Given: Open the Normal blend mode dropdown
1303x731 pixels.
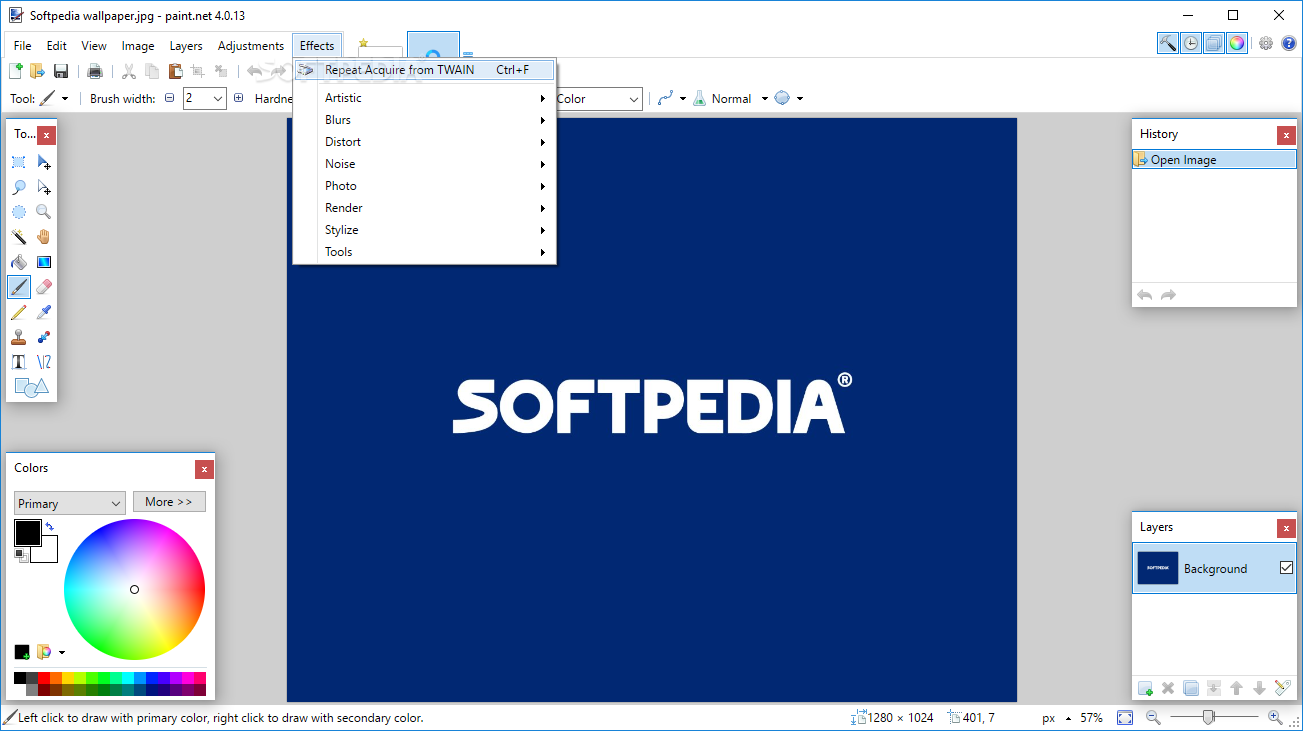Looking at the screenshot, I should [765, 98].
